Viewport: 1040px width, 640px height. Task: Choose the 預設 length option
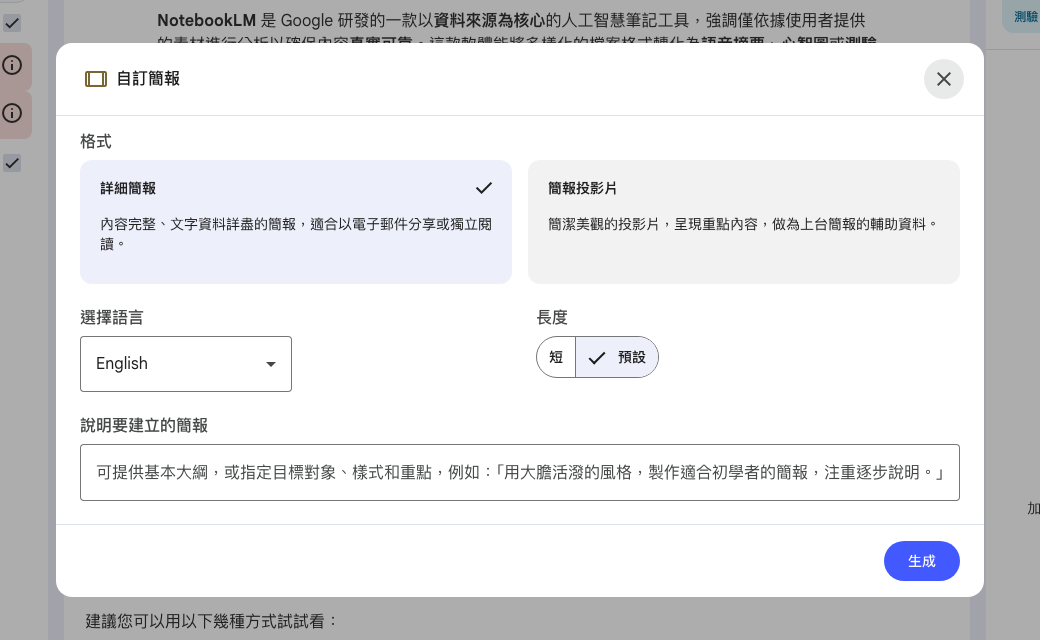[617, 357]
